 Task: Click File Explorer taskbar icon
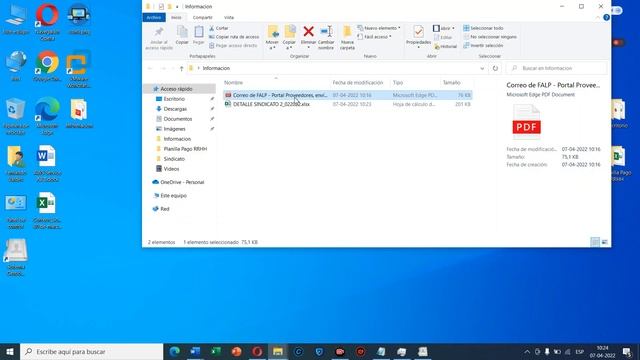[278, 351]
